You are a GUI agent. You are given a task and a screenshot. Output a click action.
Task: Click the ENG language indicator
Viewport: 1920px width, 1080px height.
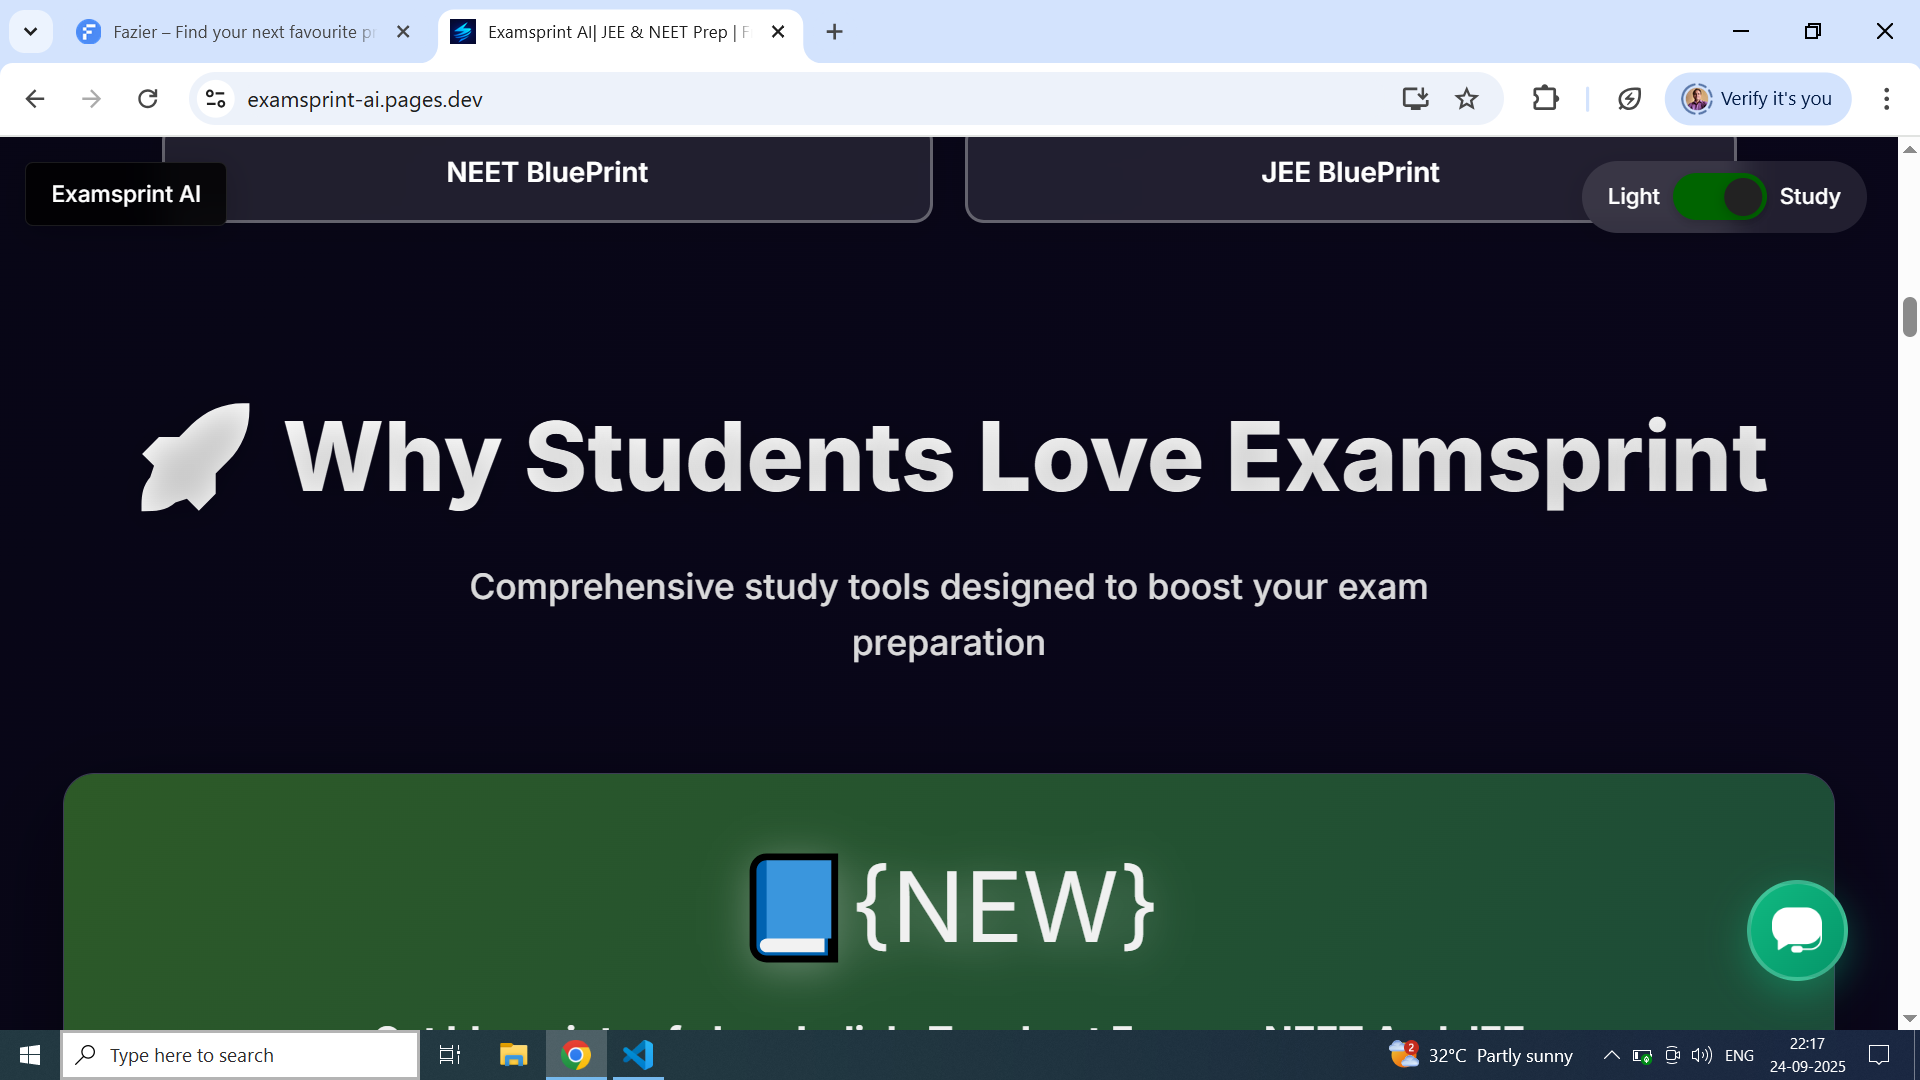1739,1055
